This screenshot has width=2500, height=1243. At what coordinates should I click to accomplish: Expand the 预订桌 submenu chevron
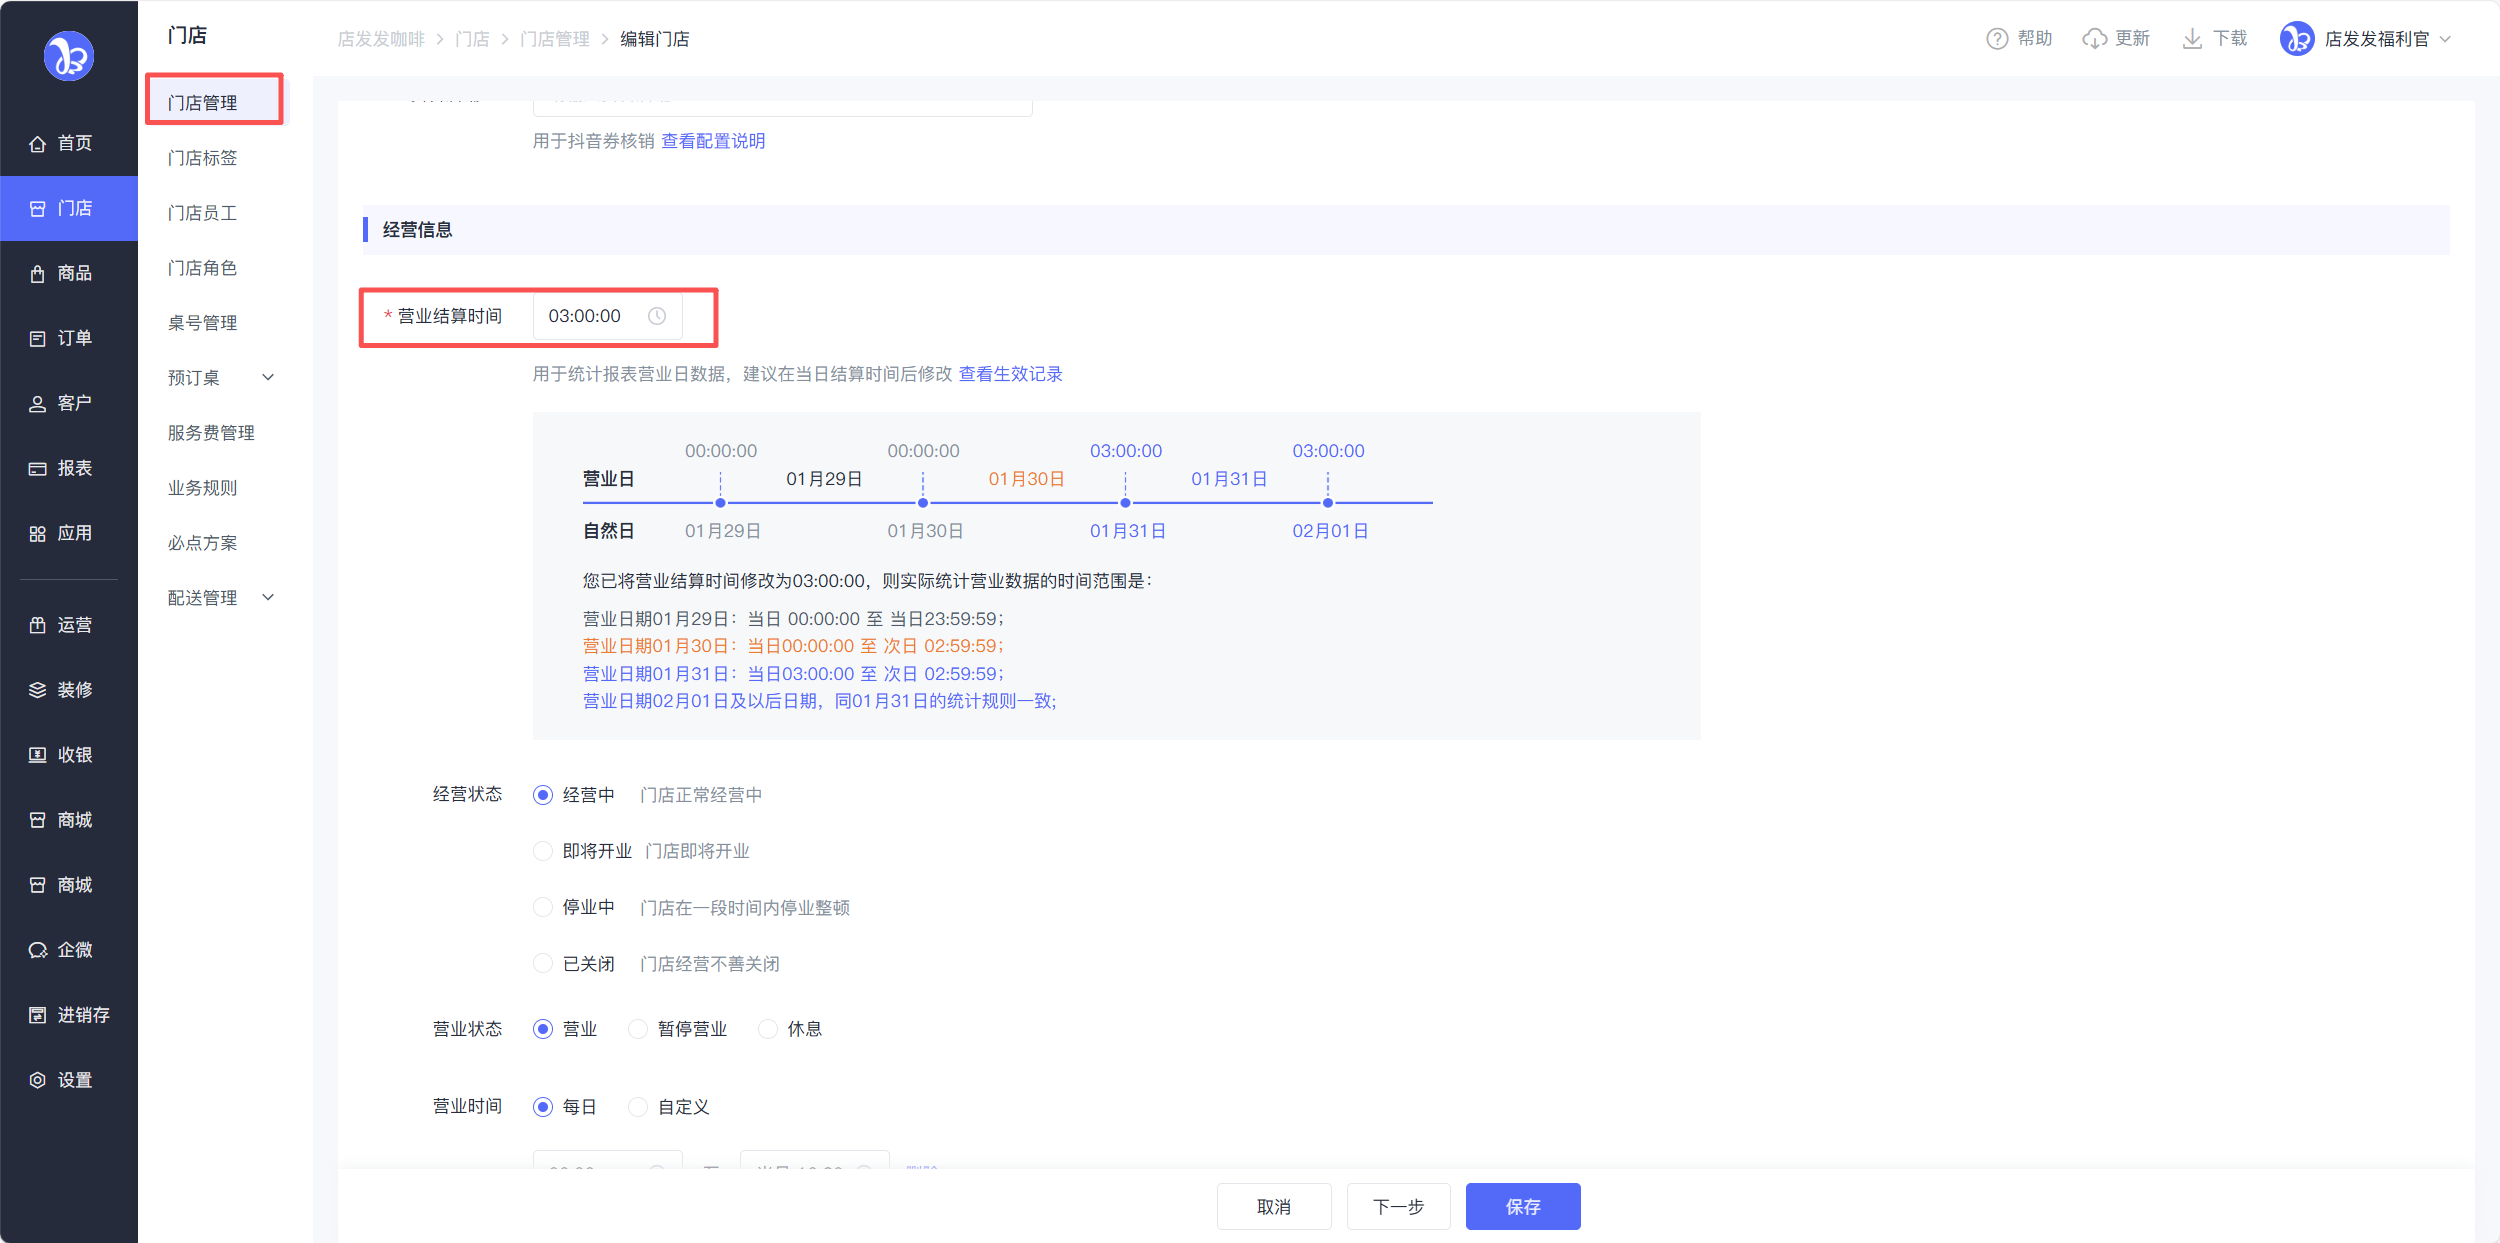pos(268,378)
